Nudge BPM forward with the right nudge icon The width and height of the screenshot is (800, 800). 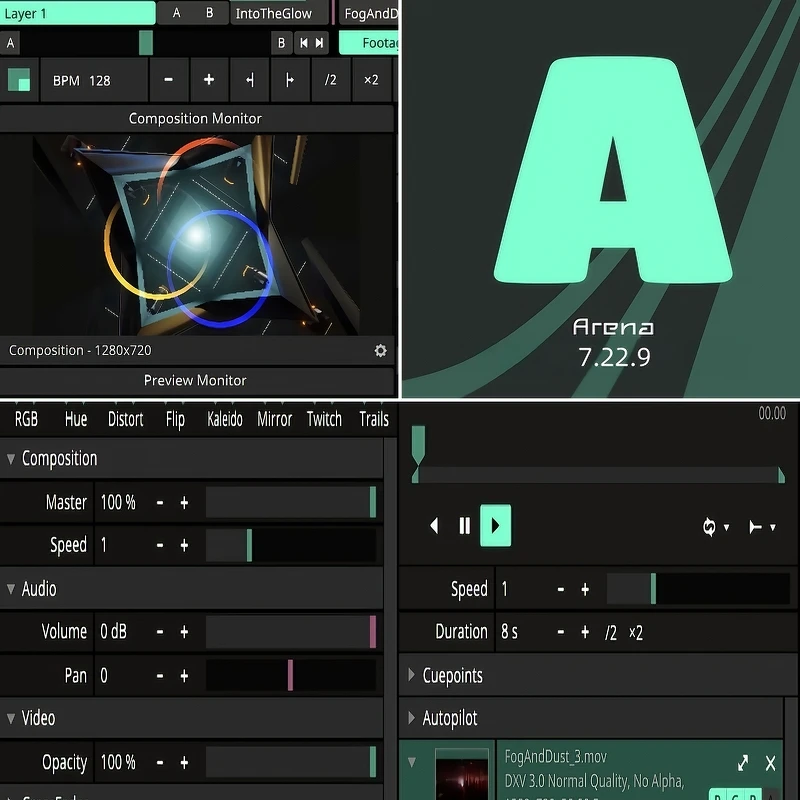pyautogui.click(x=290, y=80)
